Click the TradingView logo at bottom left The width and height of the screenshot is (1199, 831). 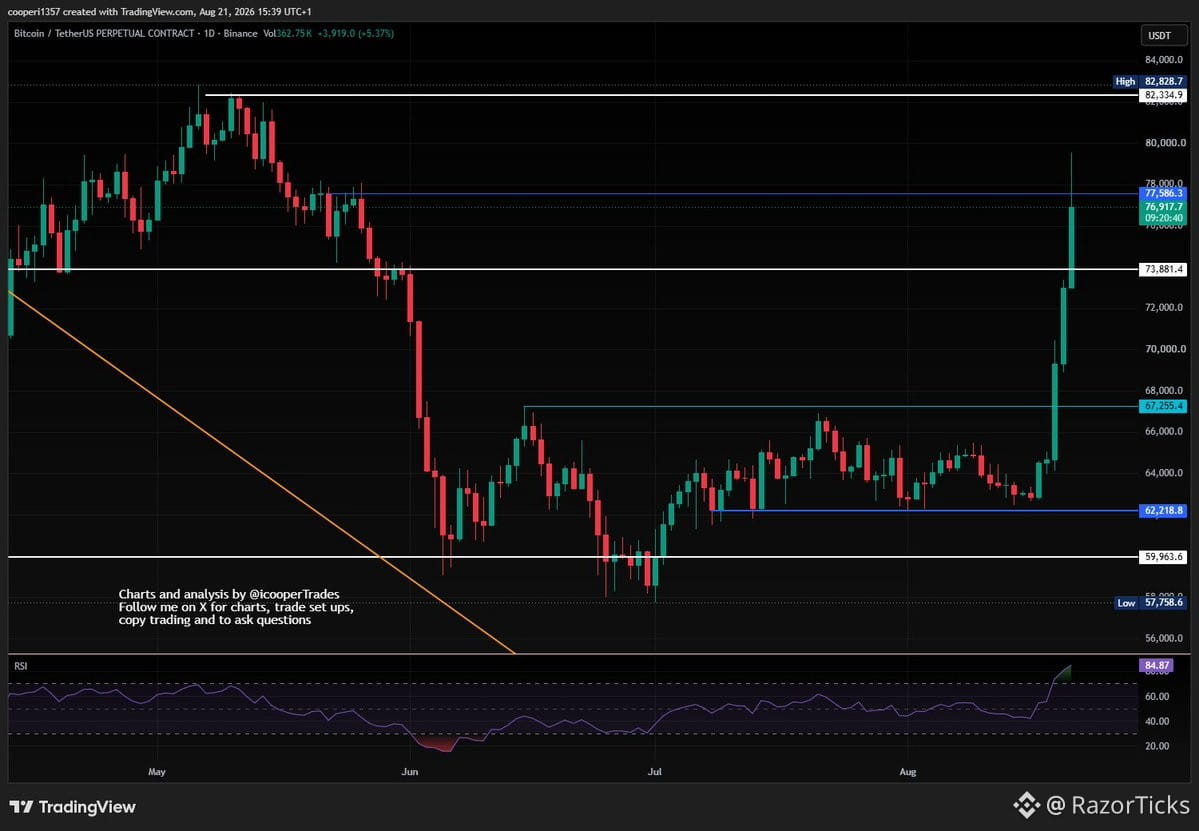[72, 807]
